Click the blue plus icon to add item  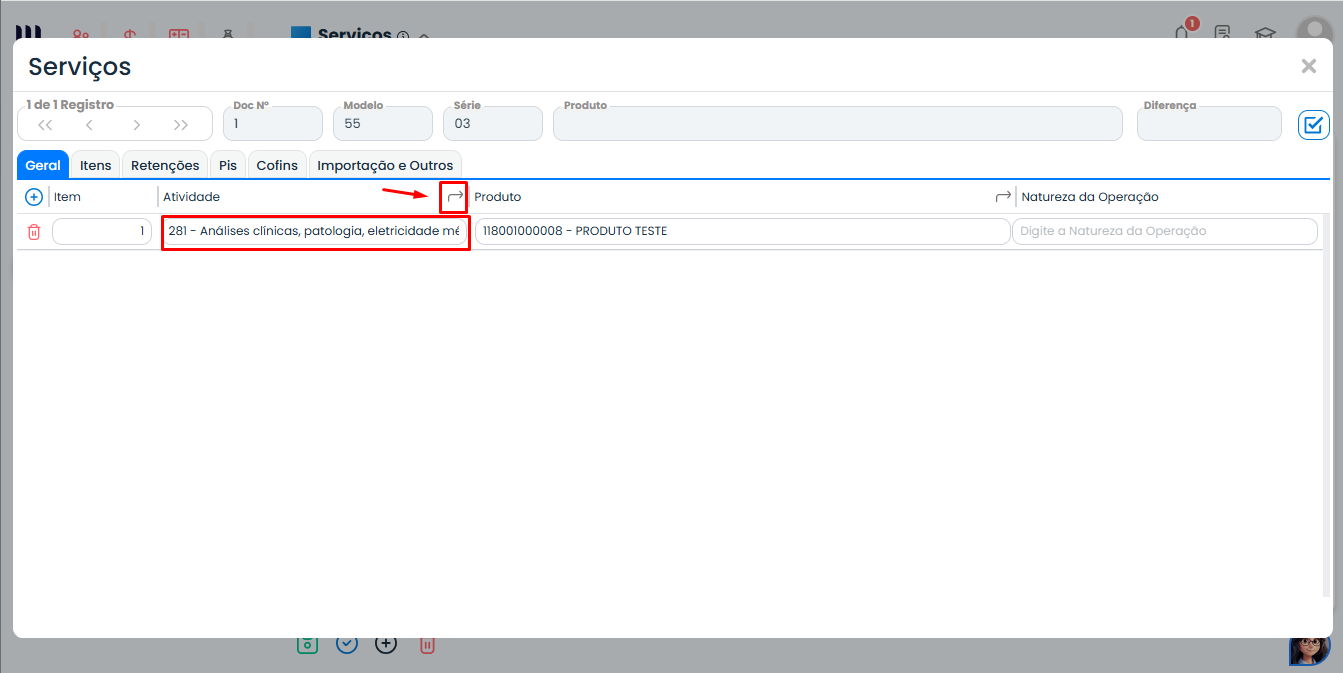coord(33,197)
